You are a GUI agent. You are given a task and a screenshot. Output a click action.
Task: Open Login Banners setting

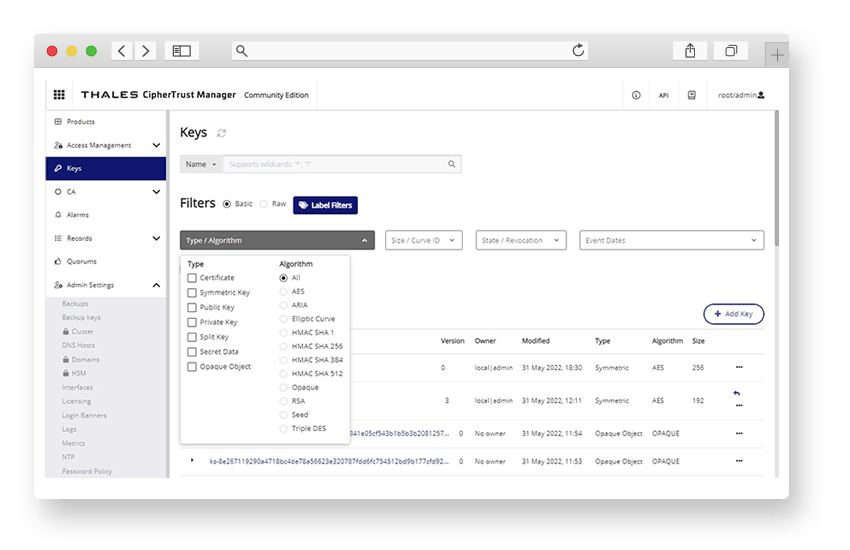coord(84,416)
